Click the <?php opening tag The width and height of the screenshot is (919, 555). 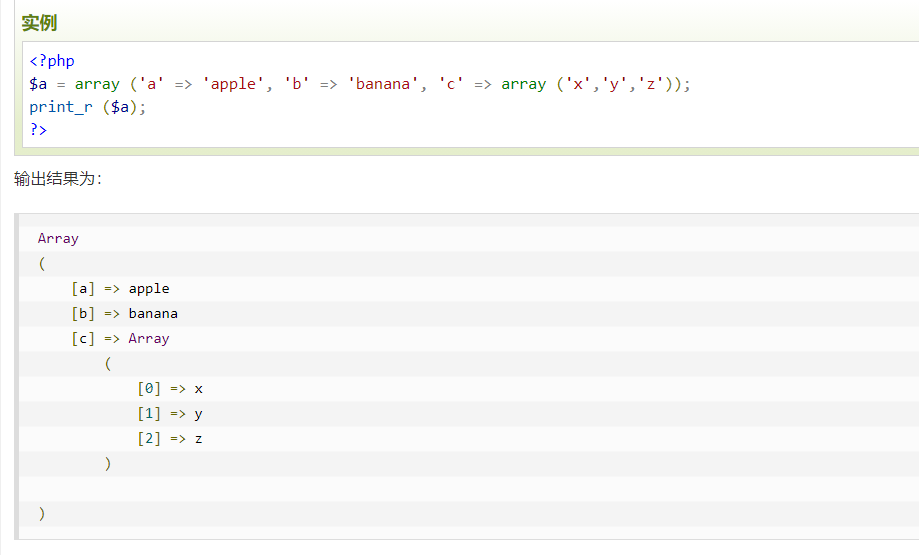52,61
